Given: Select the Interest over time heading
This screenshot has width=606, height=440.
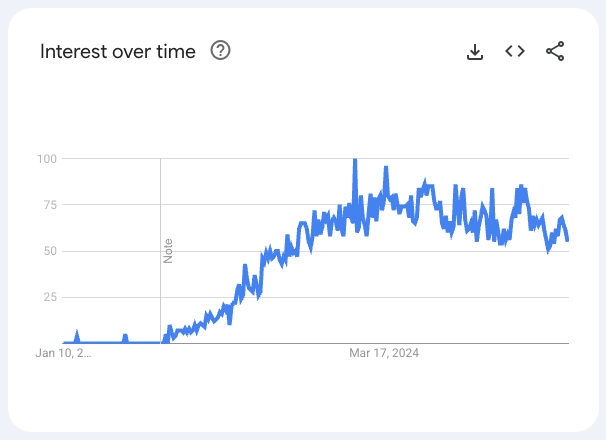Looking at the screenshot, I should pyautogui.click(x=118, y=51).
